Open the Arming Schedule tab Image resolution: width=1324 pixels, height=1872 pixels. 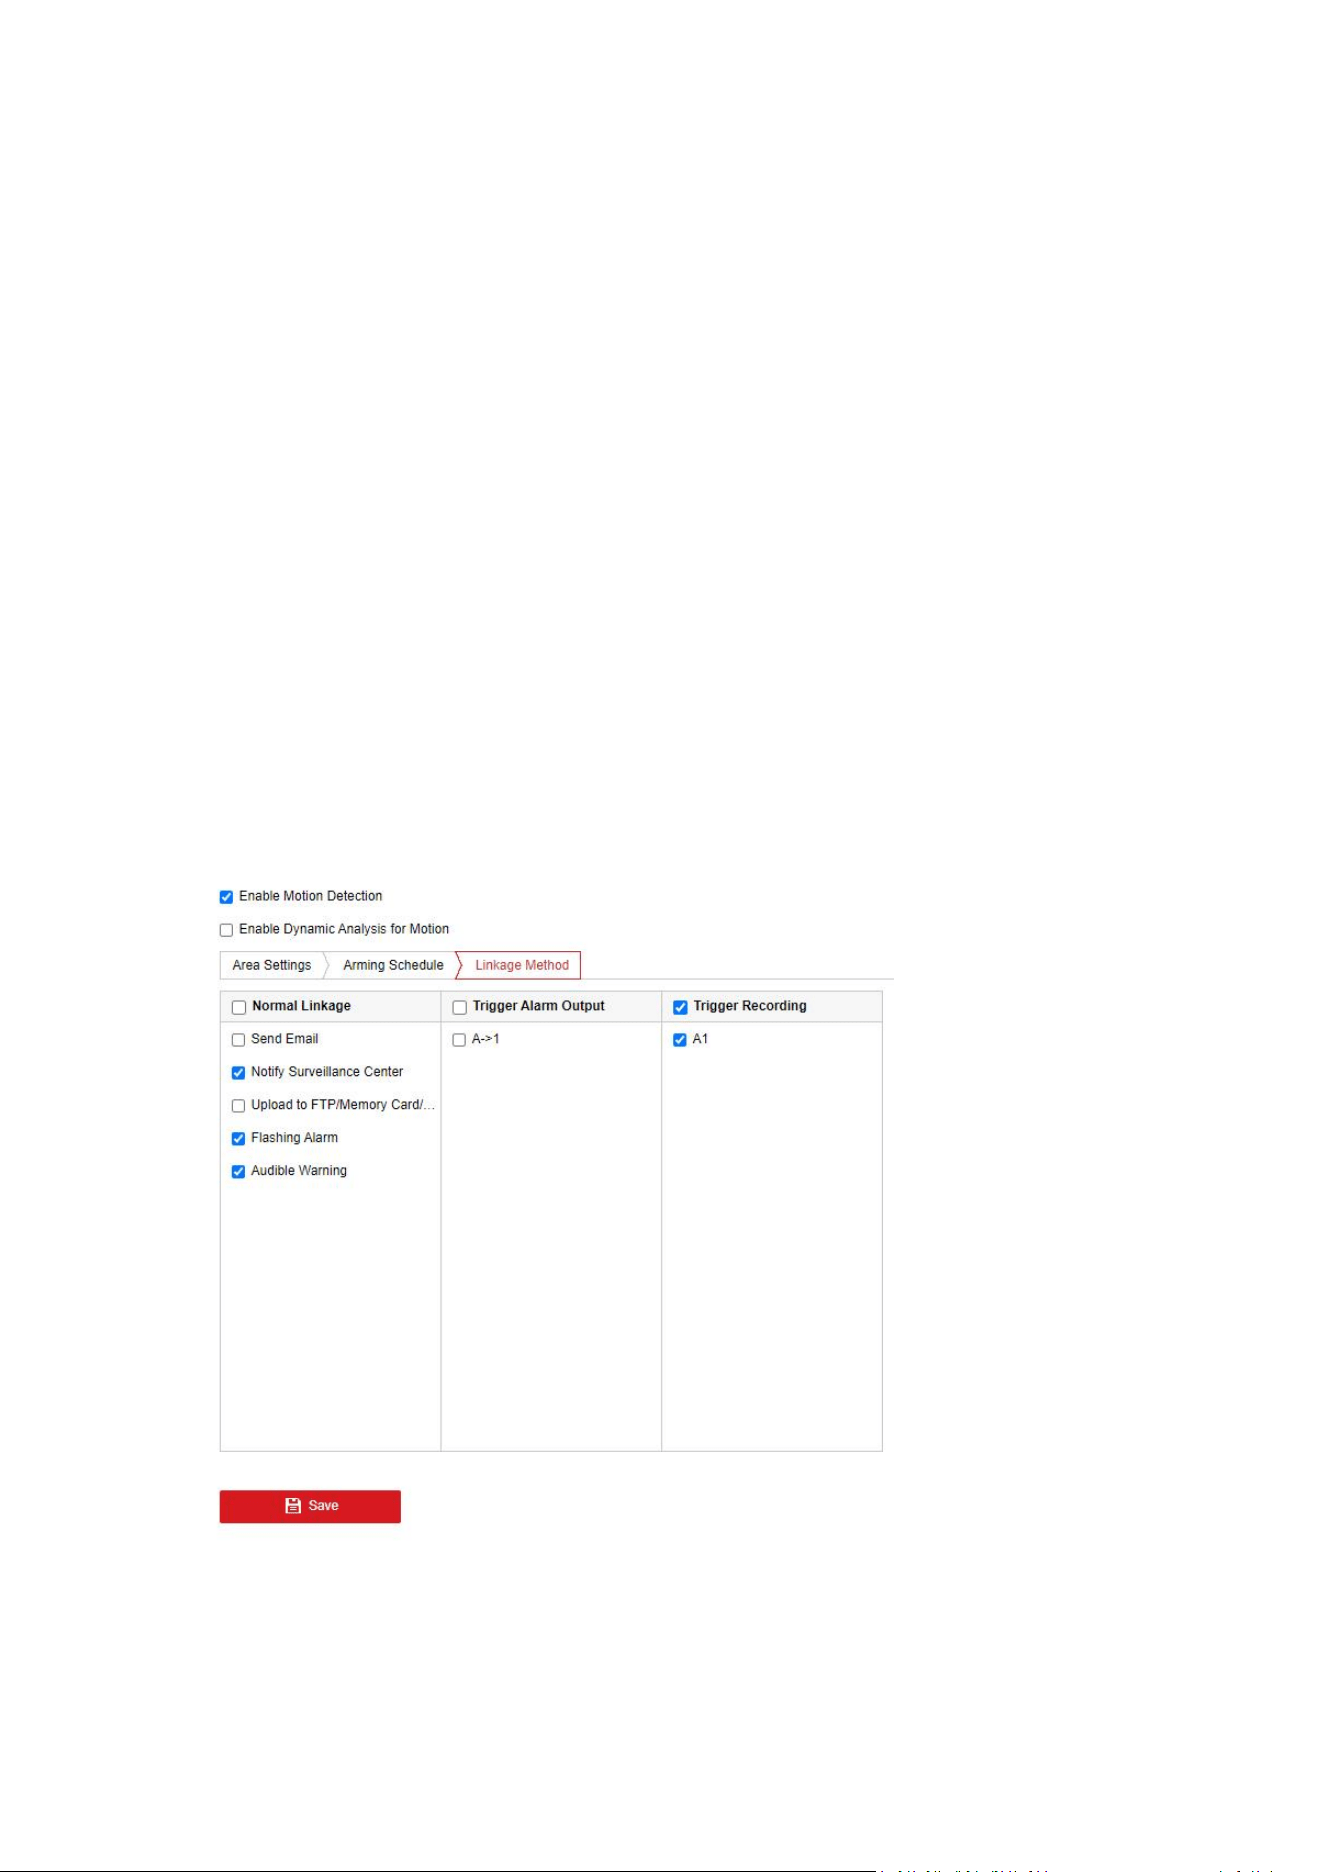(393, 965)
